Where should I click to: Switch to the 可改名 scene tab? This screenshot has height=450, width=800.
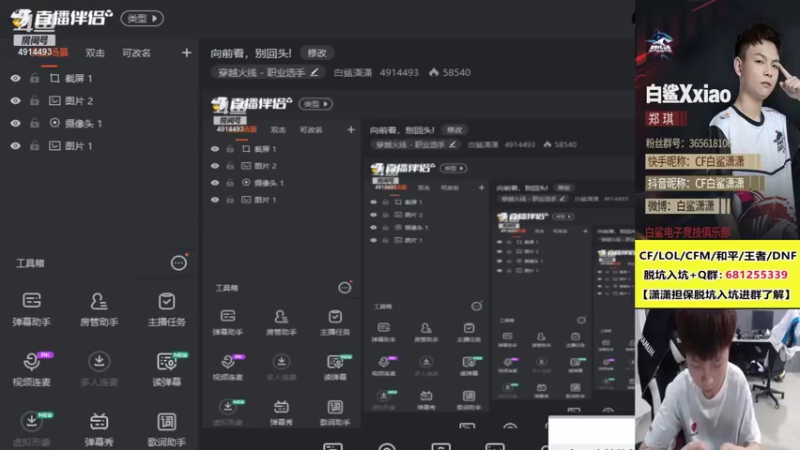[136, 53]
